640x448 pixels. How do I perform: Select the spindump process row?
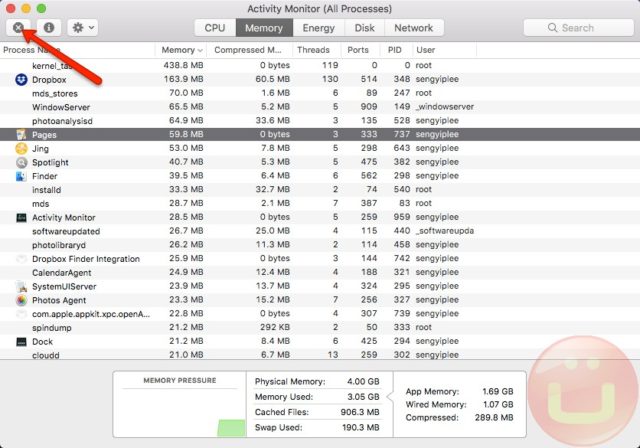click(x=320, y=327)
